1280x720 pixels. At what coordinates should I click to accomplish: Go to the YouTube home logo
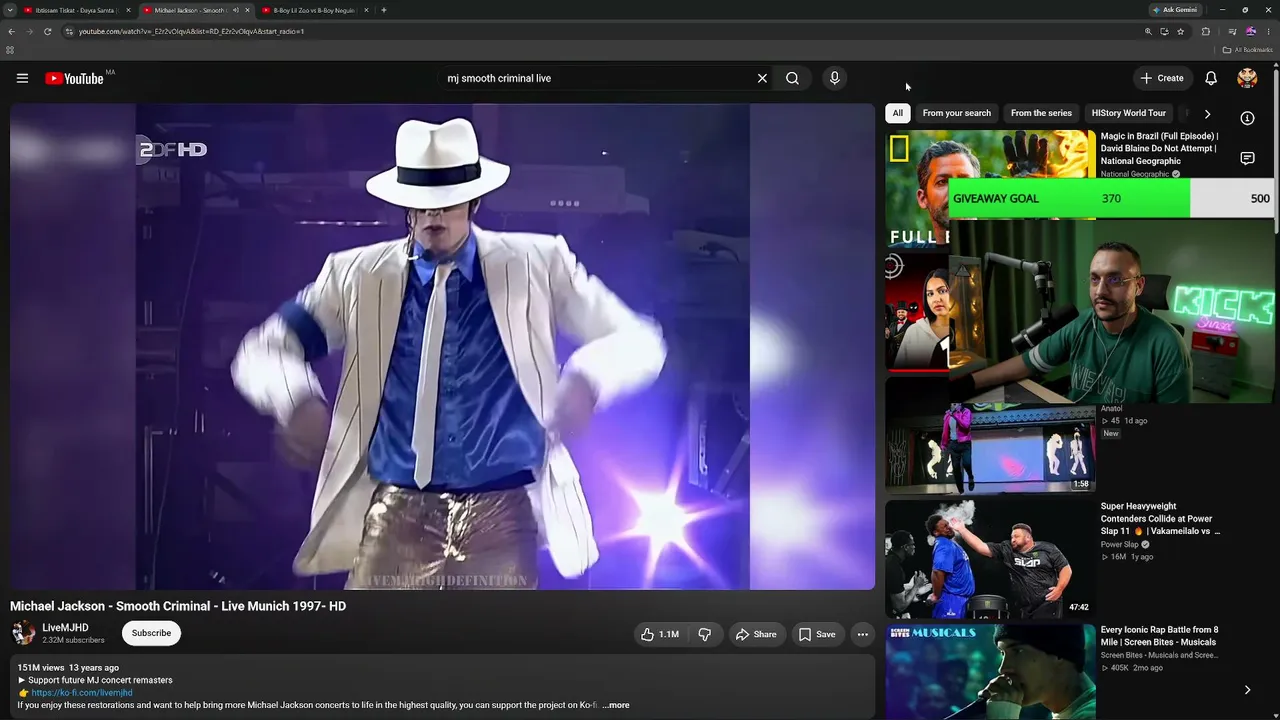pos(75,78)
